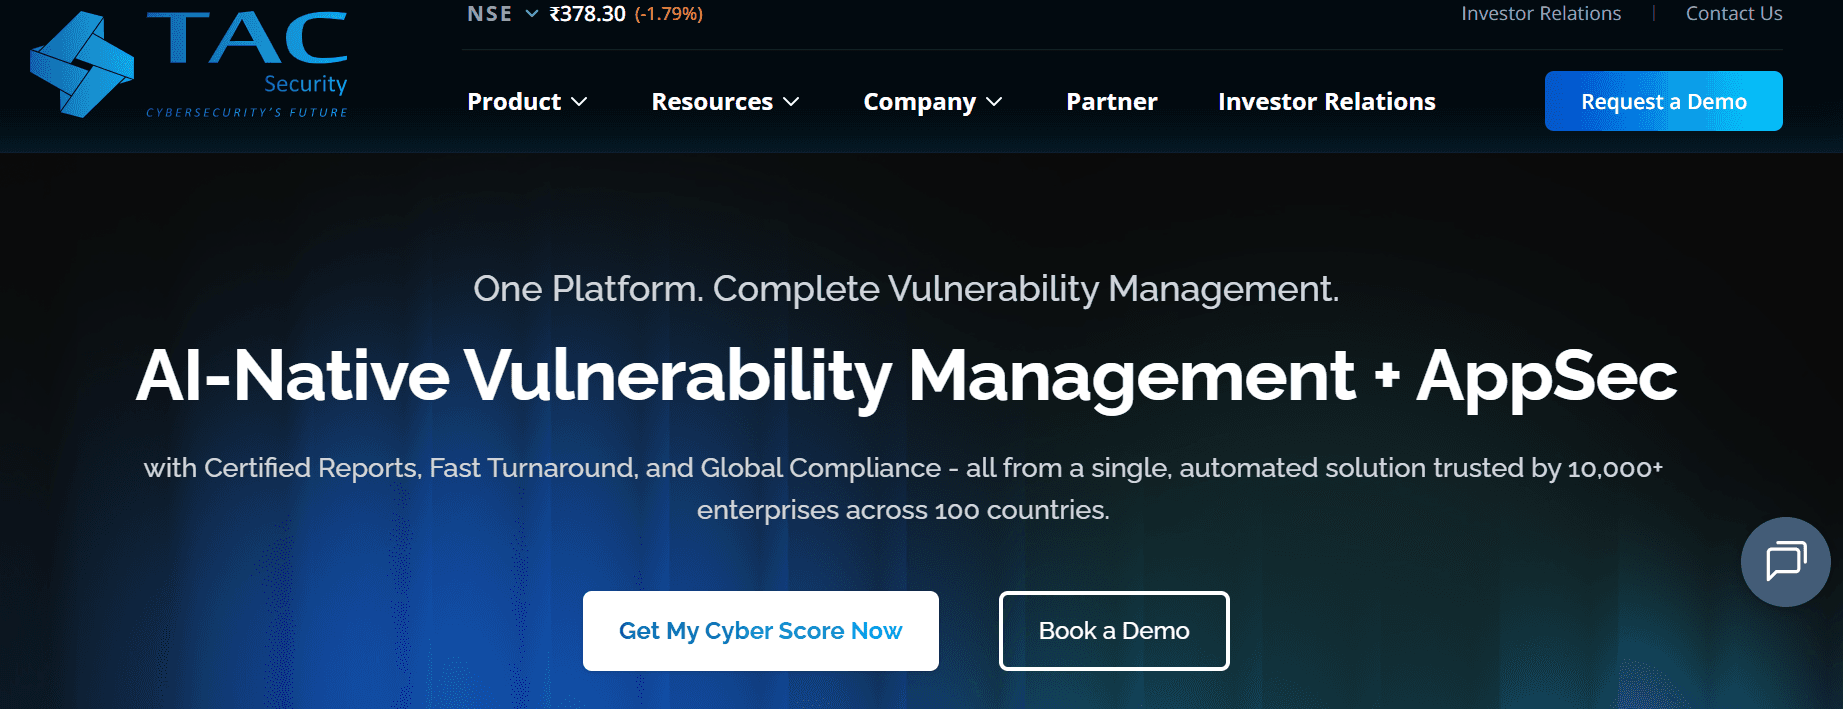Expand the Product menu chevron
The width and height of the screenshot is (1843, 709).
(579, 102)
